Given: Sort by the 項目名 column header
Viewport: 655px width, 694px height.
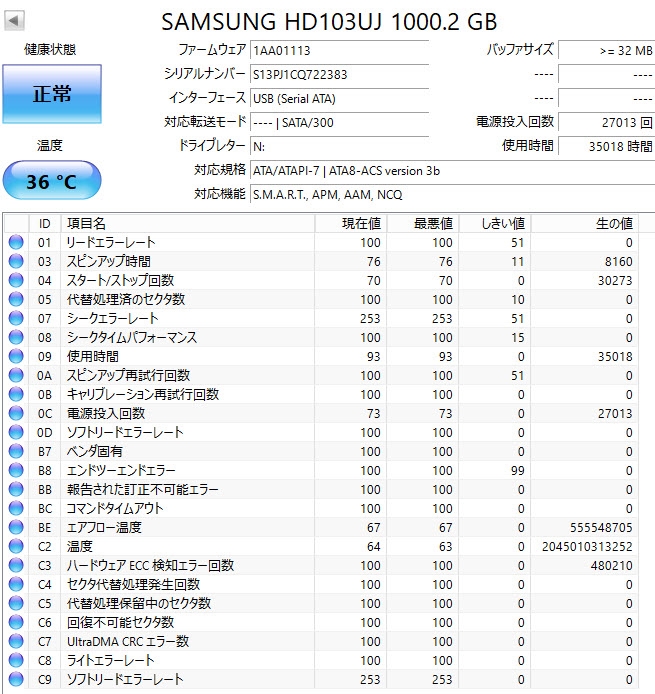Looking at the screenshot, I should (x=188, y=224).
